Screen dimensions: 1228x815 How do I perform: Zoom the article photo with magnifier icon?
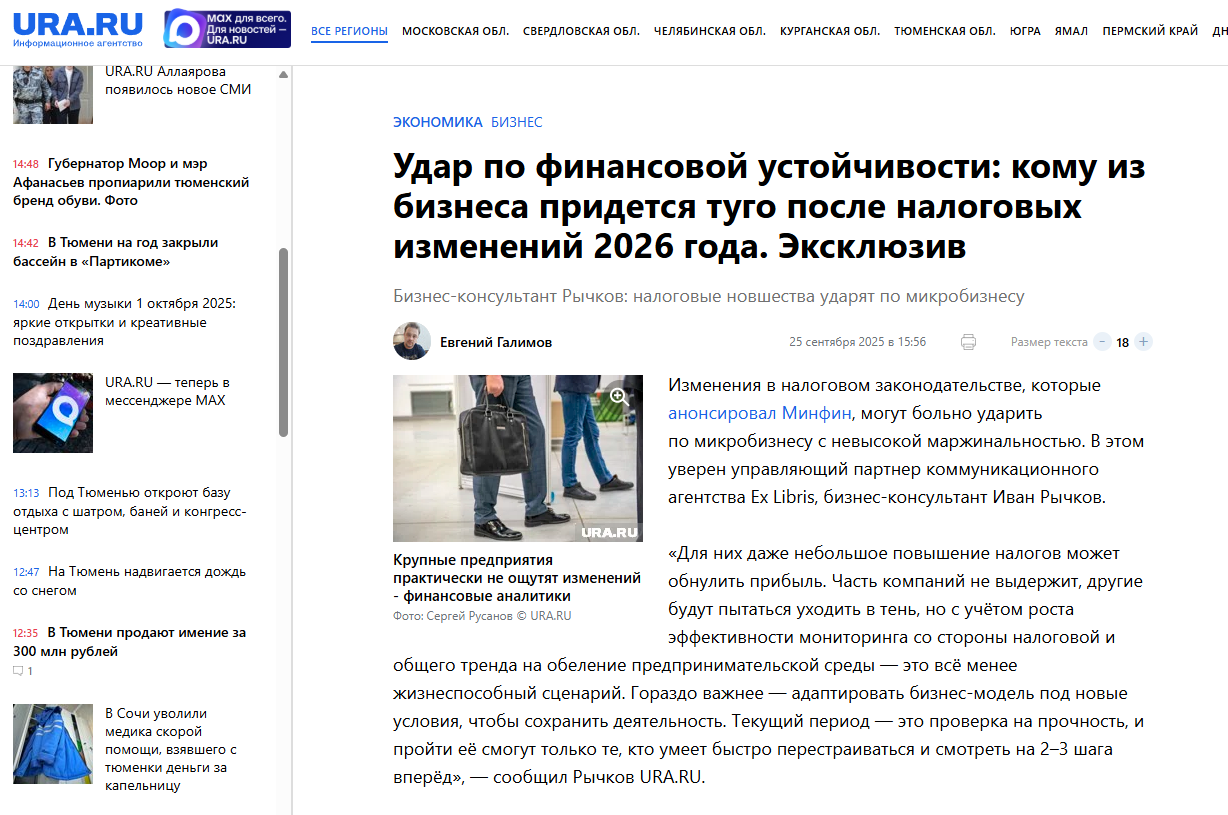[618, 395]
